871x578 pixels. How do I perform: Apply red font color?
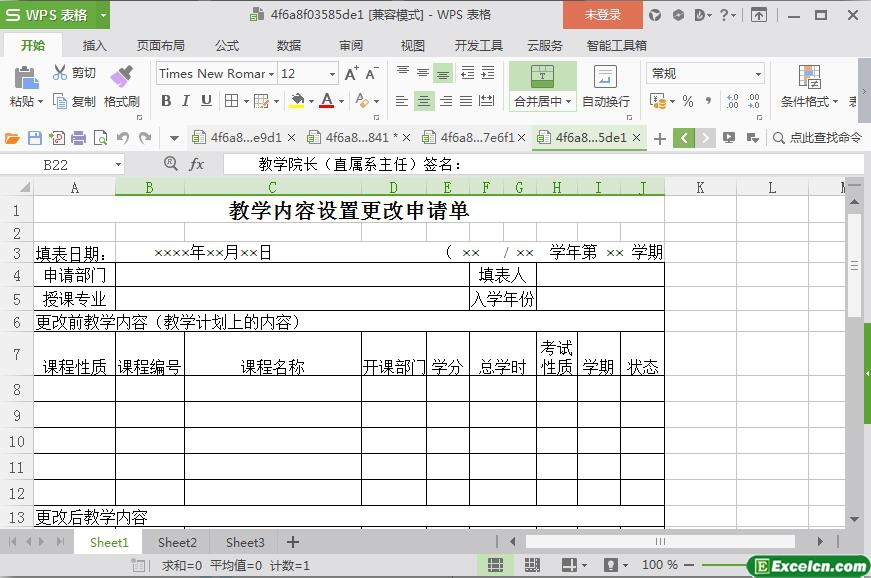coord(327,101)
